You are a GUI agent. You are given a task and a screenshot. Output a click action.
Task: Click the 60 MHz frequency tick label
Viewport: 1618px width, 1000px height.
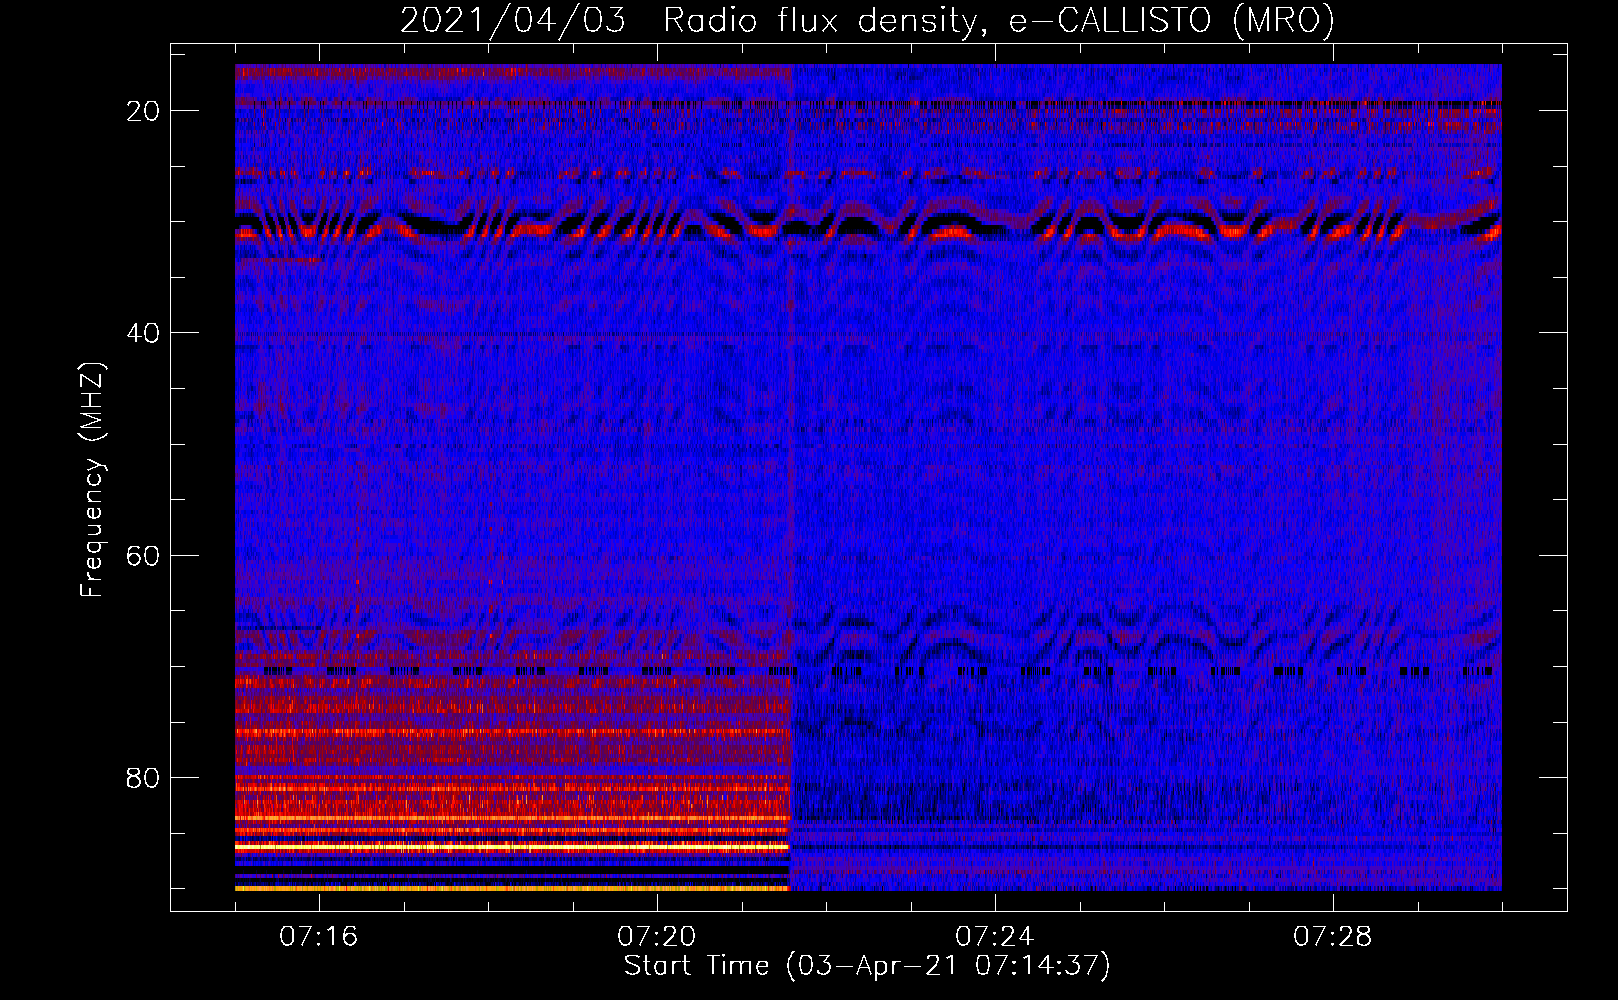(x=144, y=556)
